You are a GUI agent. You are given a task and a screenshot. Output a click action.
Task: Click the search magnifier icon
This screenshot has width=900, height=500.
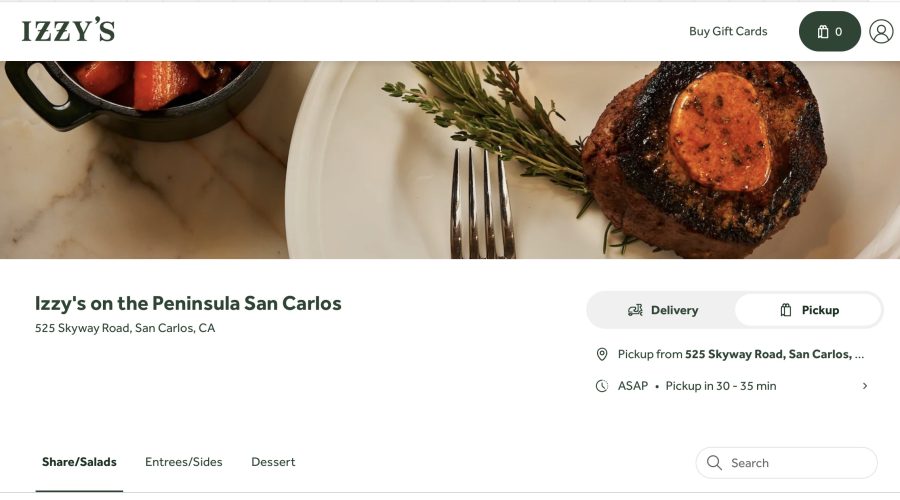714,463
